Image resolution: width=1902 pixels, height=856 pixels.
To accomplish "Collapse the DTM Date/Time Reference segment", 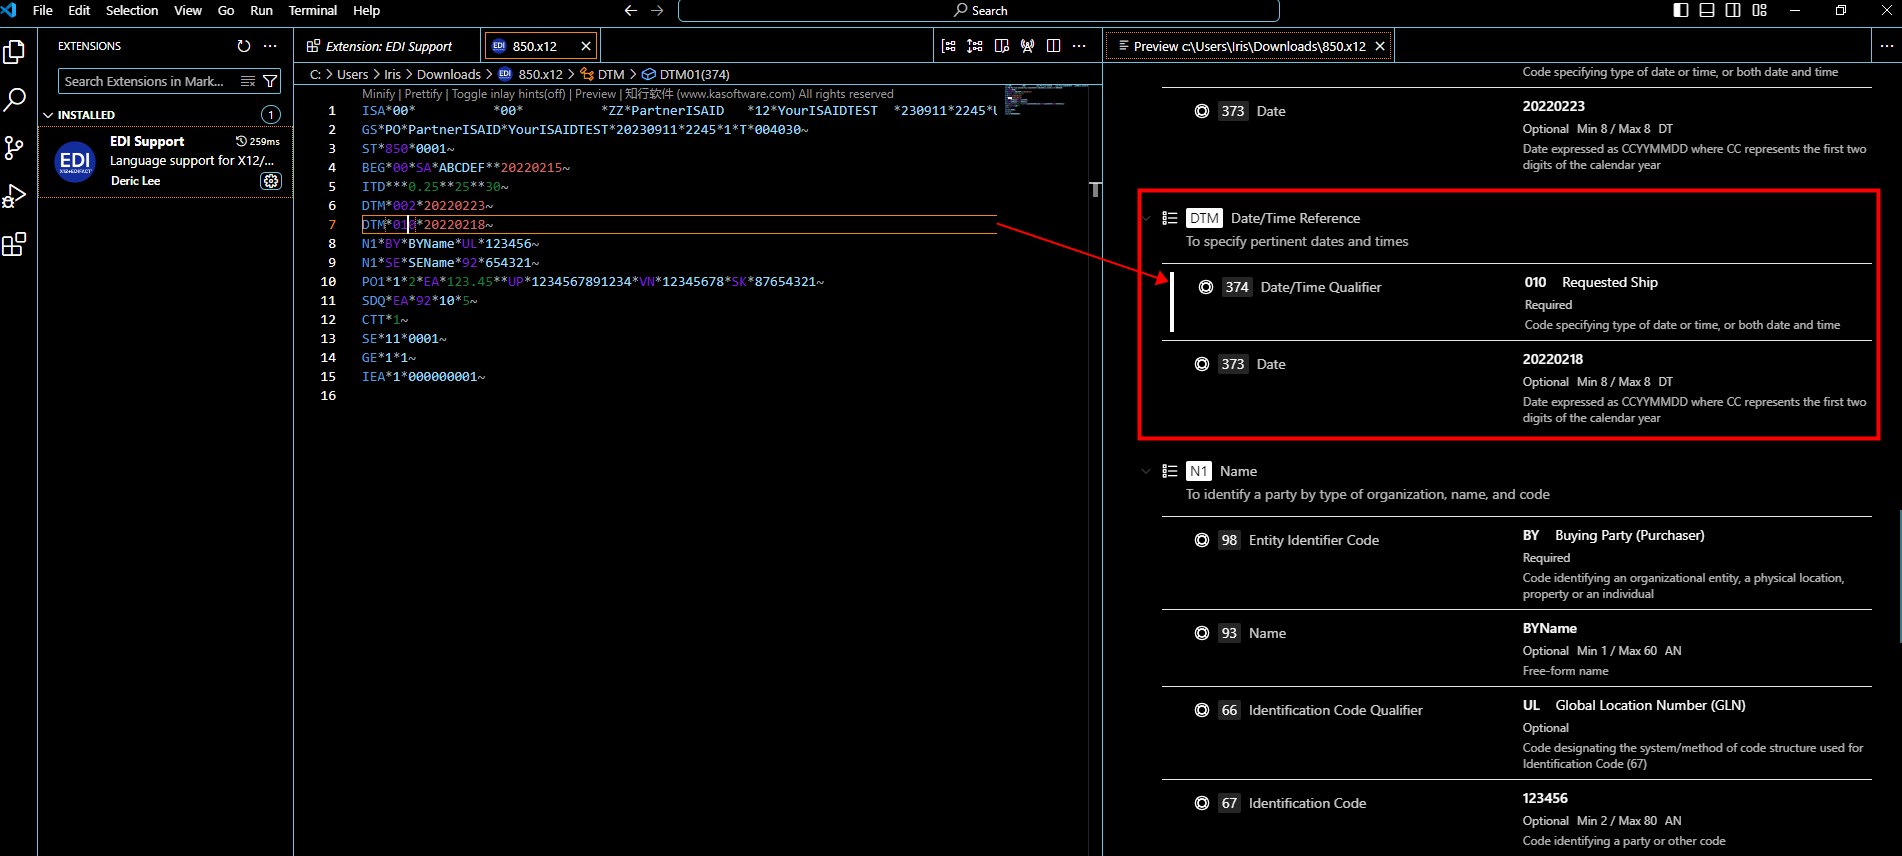I will click(1146, 218).
